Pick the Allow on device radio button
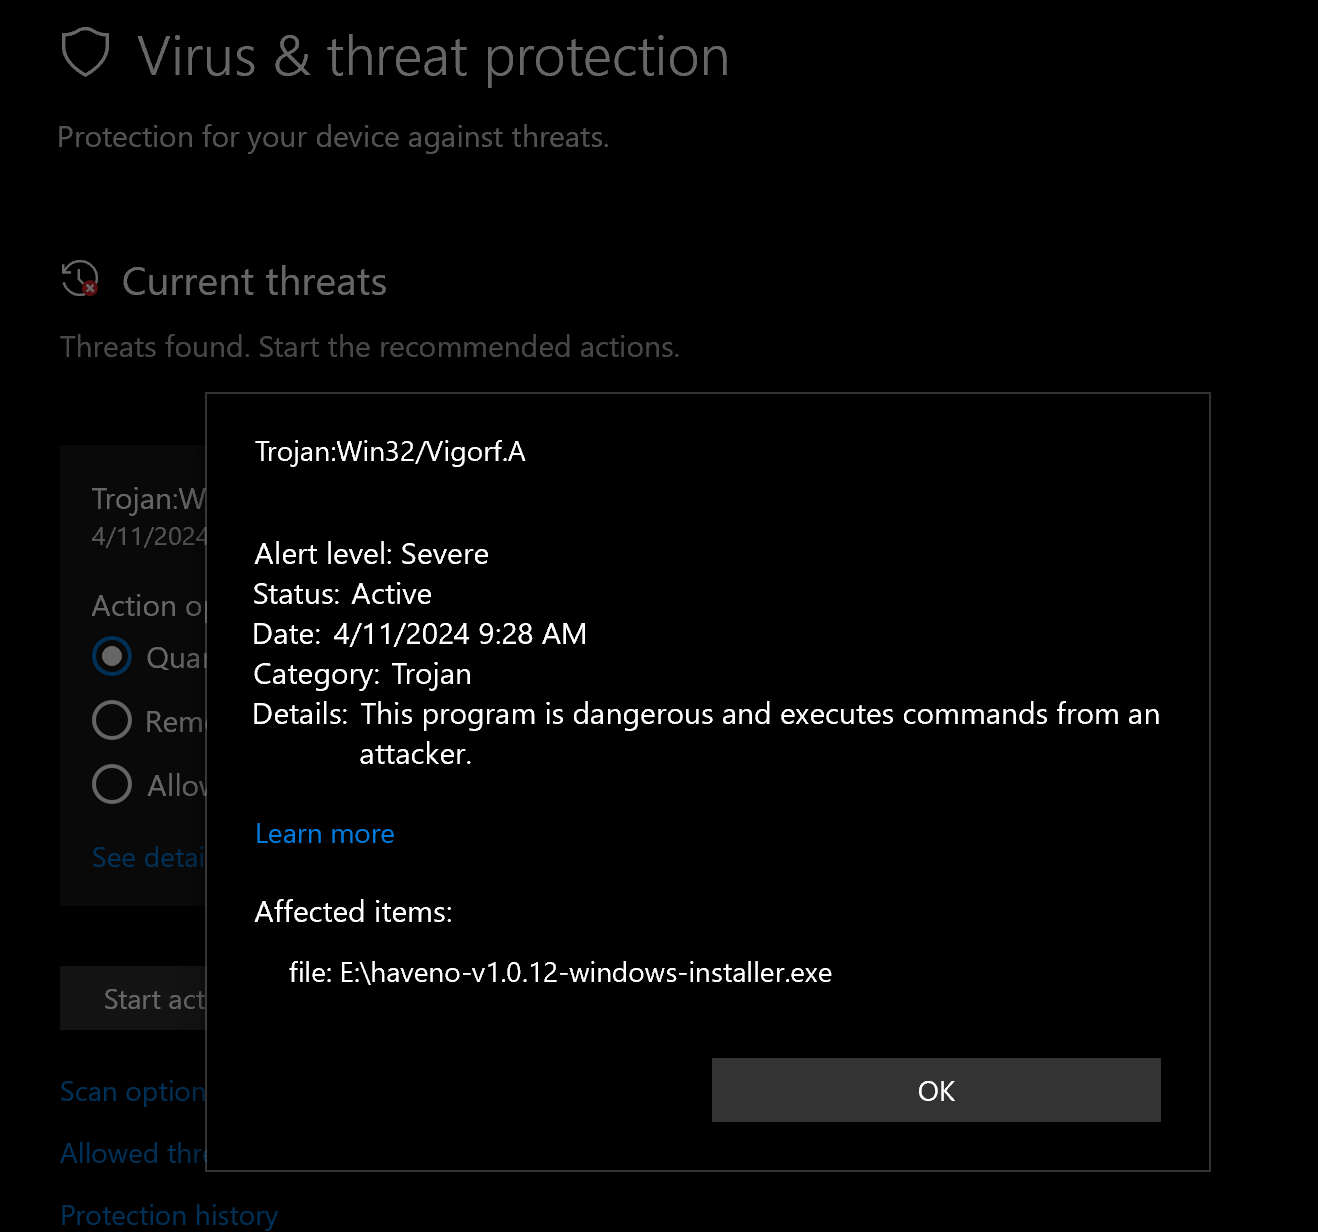1318x1232 pixels. click(x=112, y=784)
